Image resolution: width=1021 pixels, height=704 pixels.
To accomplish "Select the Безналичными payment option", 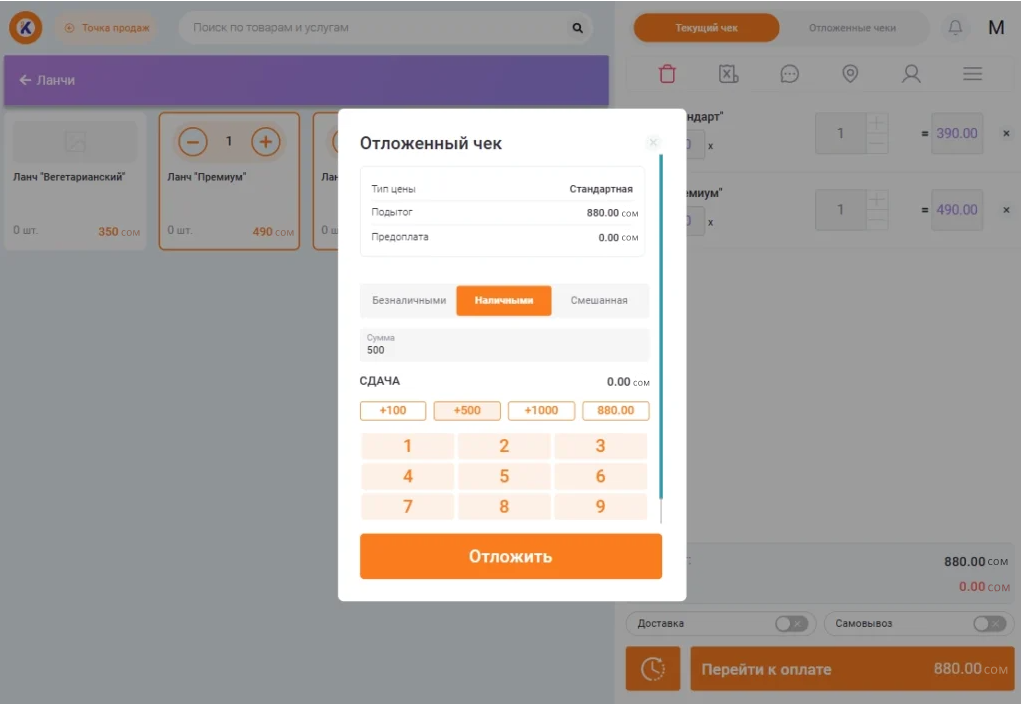I will click(409, 300).
